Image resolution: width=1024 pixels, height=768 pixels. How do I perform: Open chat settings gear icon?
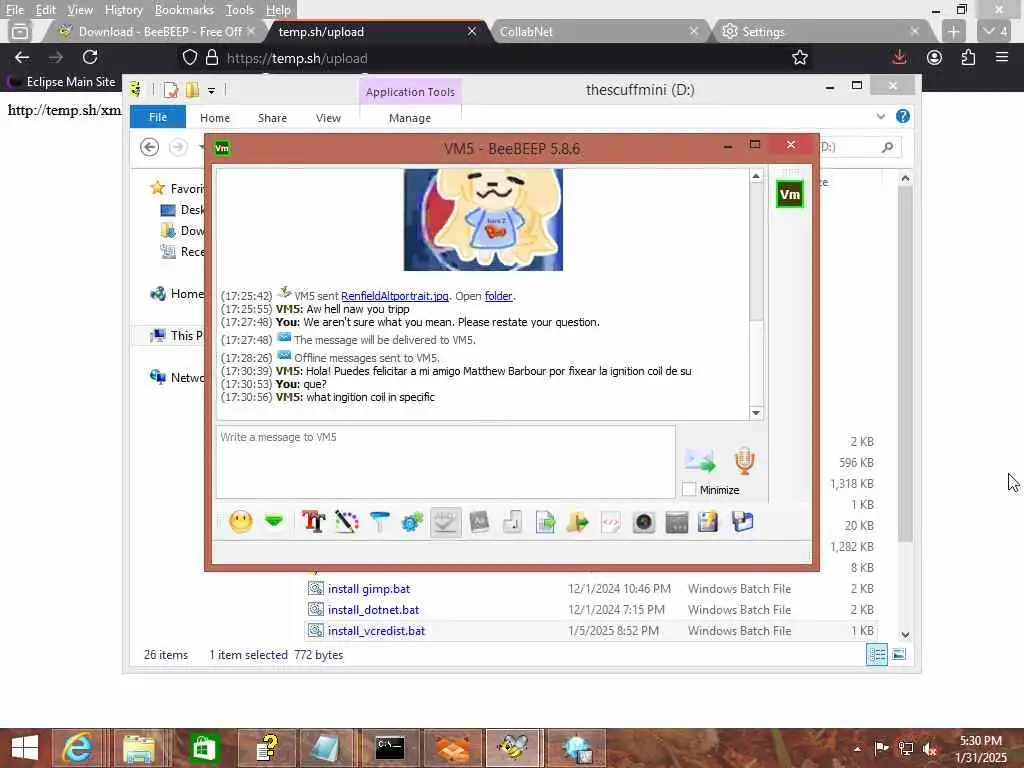click(412, 522)
